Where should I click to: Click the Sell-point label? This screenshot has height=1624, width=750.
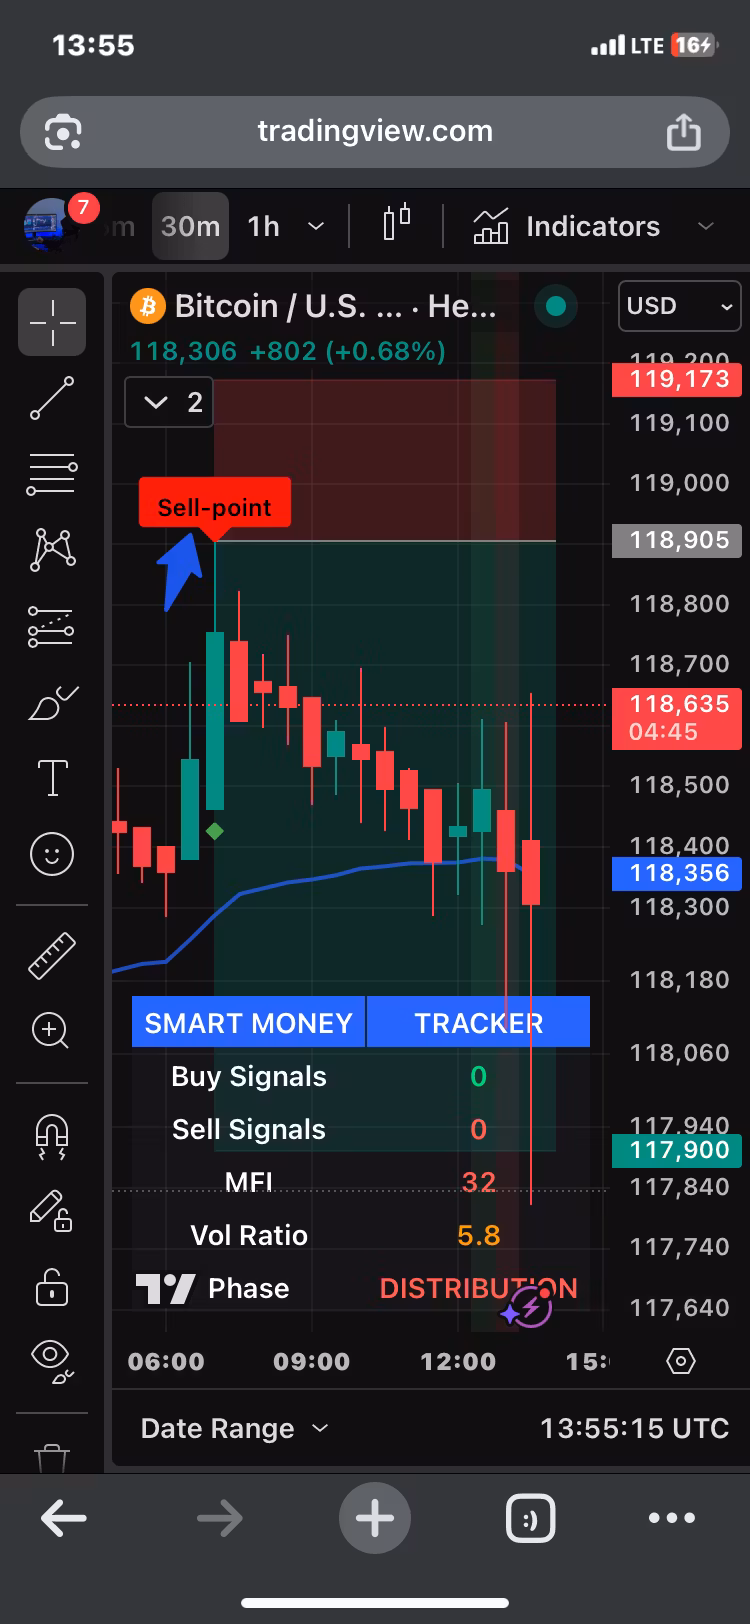214,505
